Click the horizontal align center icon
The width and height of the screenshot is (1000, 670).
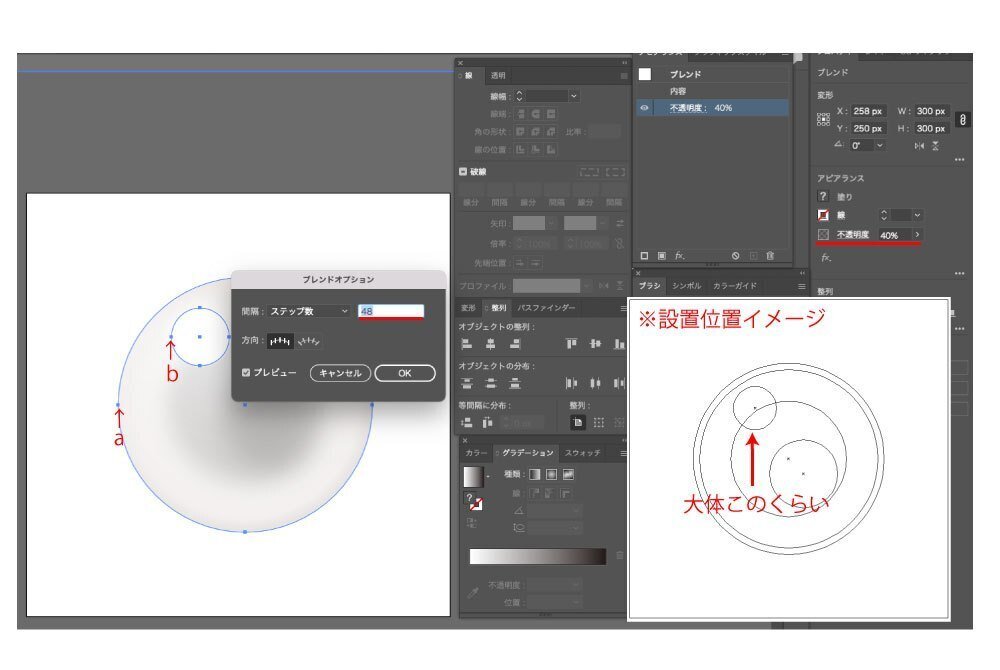click(490, 344)
